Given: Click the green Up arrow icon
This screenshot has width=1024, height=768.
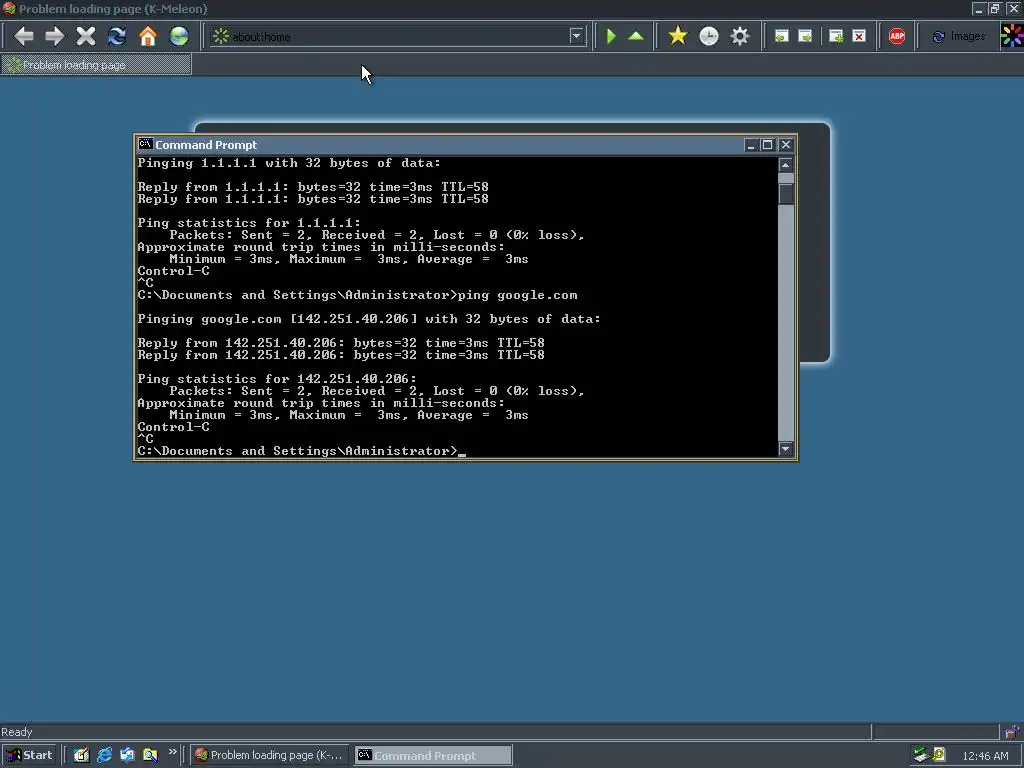Looking at the screenshot, I should (x=635, y=36).
